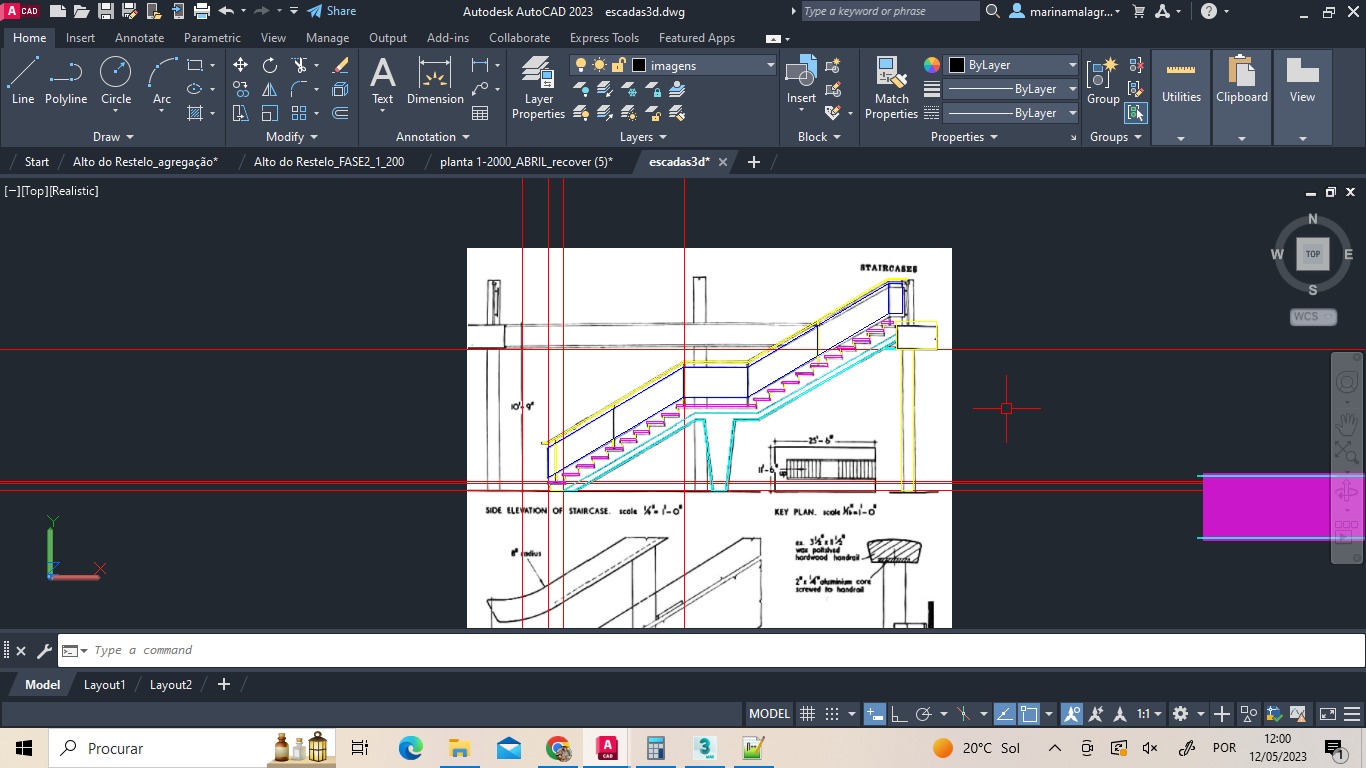
Task: Click the Group tool
Action: click(1103, 81)
